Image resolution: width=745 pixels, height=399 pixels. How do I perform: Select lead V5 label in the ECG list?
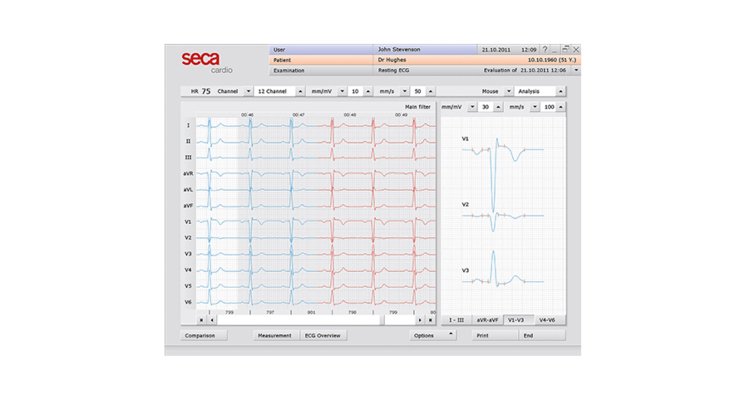tap(188, 286)
